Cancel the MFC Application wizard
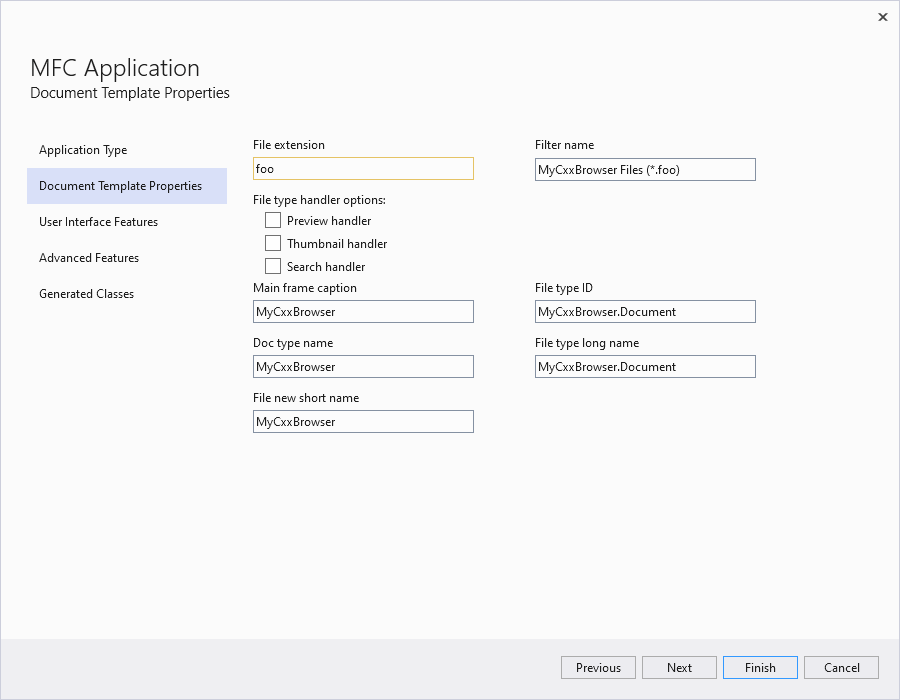 (x=841, y=667)
